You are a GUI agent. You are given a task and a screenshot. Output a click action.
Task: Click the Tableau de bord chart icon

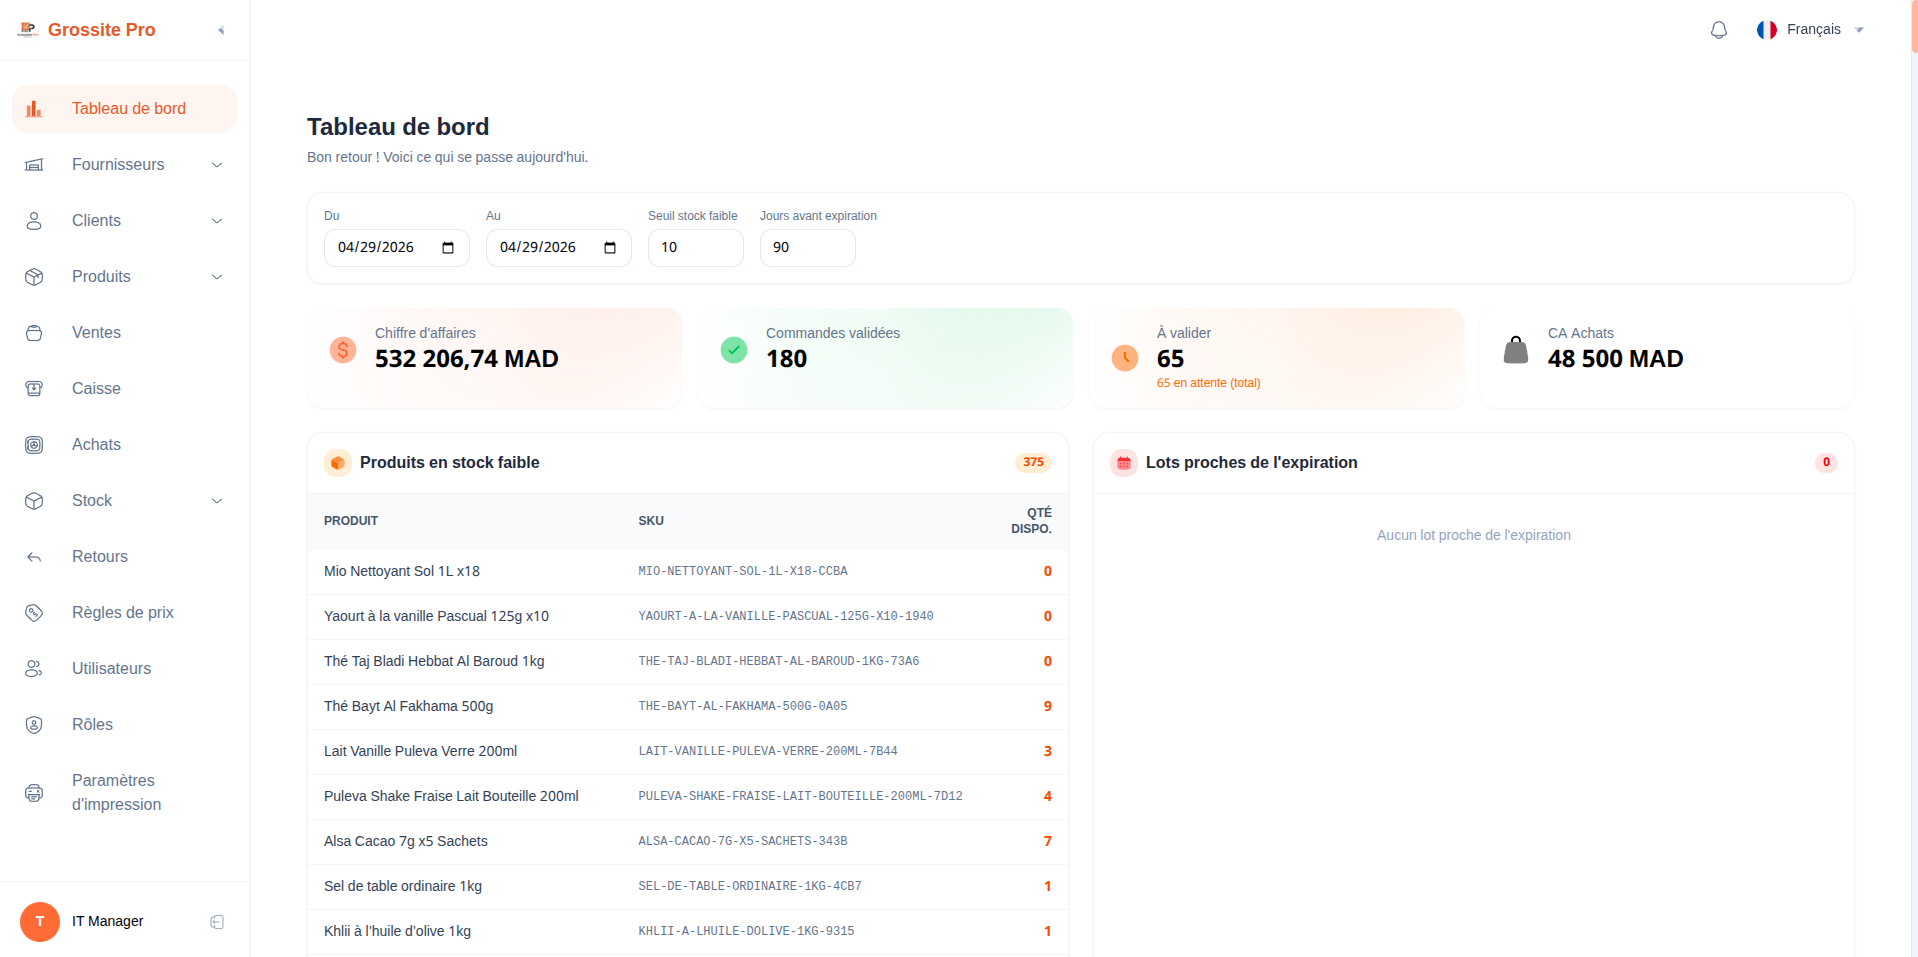[34, 109]
